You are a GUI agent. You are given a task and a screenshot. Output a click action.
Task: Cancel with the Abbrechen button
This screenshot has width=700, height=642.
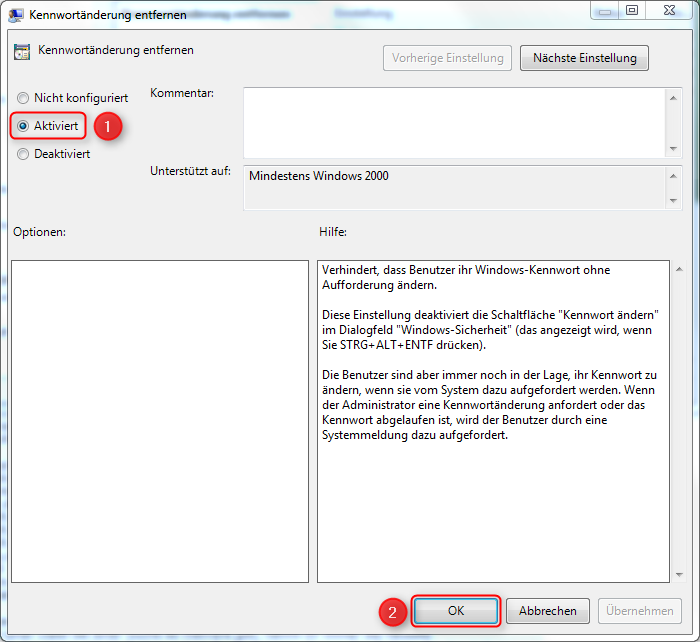click(548, 611)
